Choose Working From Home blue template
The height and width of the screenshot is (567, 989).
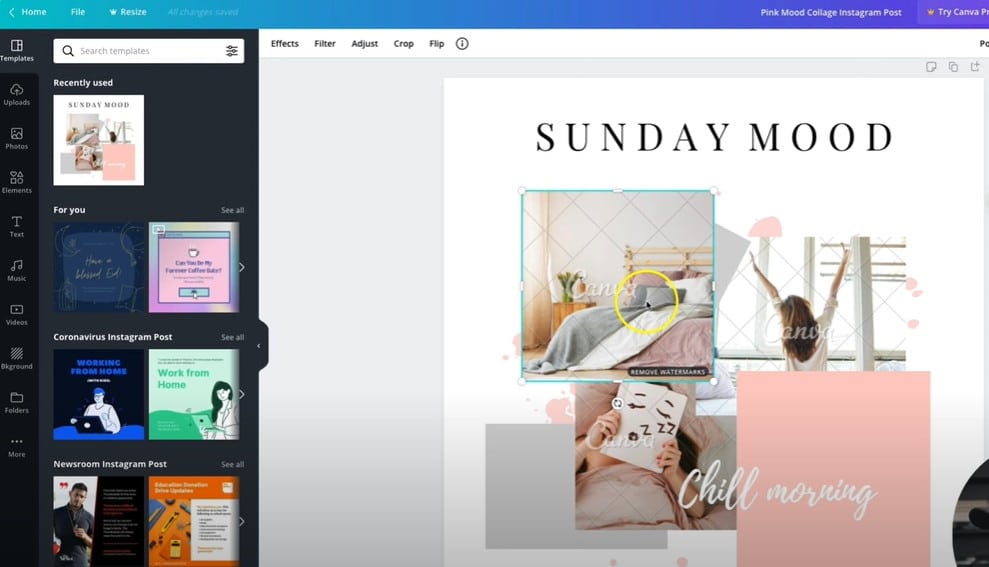(98, 395)
